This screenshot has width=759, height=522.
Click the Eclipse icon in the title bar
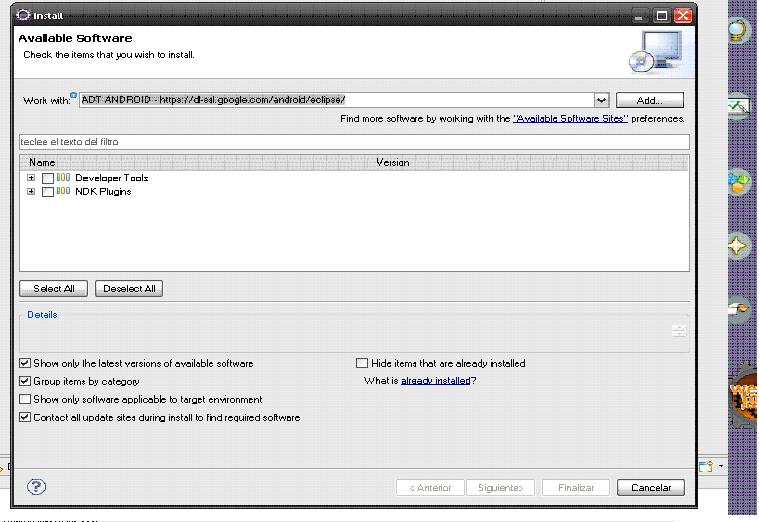click(23, 15)
